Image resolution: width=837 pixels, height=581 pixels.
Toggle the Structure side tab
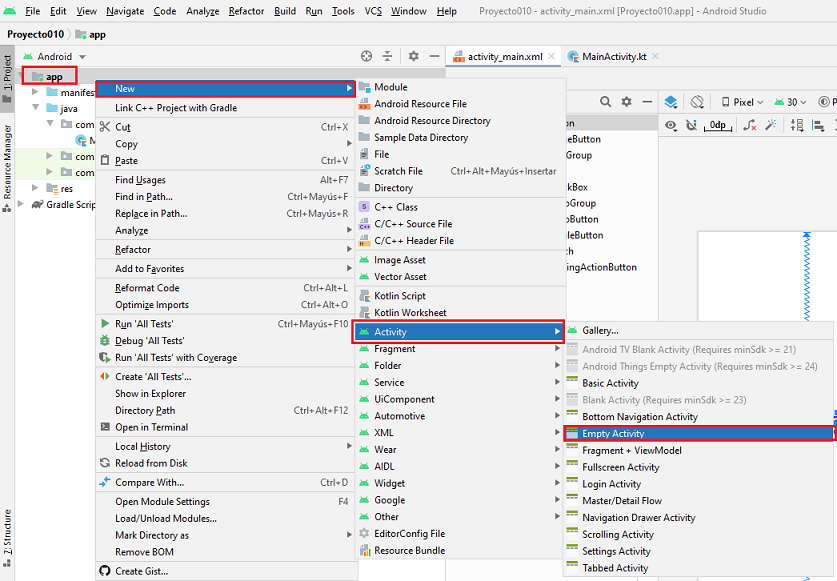click(7, 537)
